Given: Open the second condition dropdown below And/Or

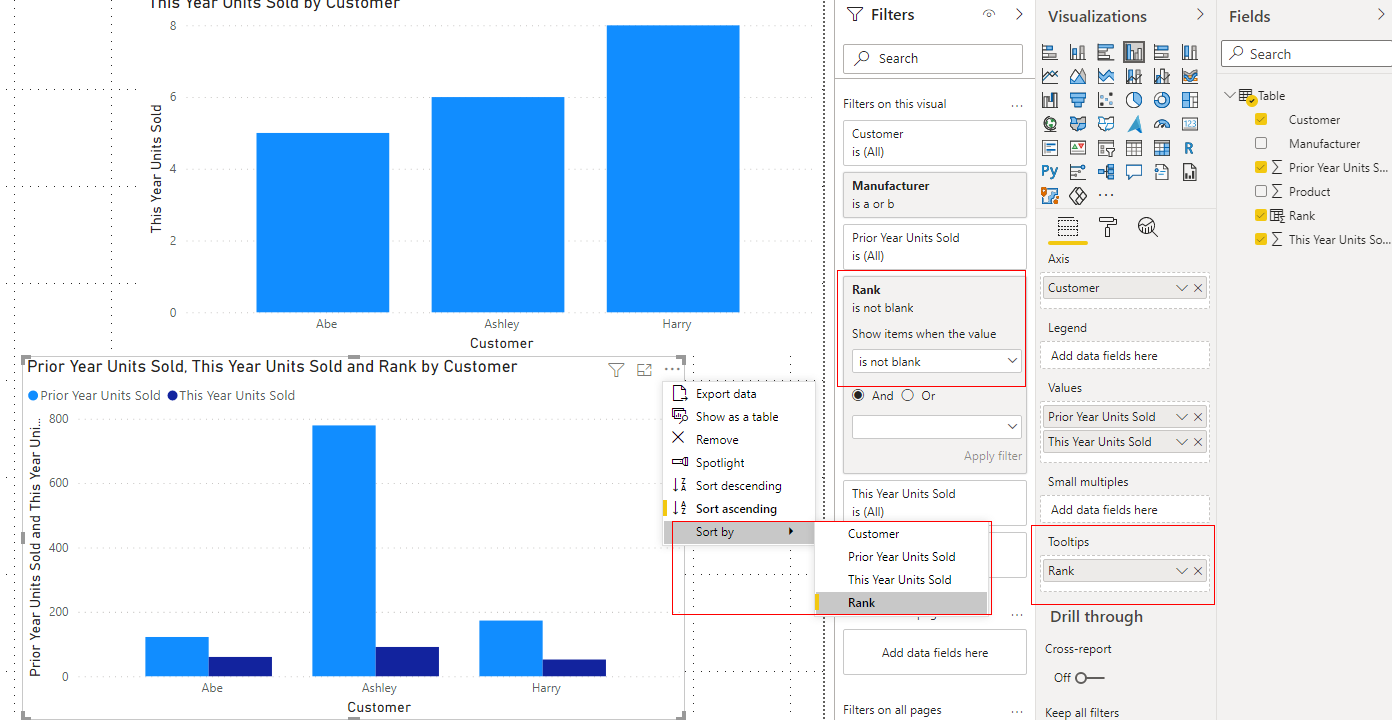Looking at the screenshot, I should click(936, 427).
